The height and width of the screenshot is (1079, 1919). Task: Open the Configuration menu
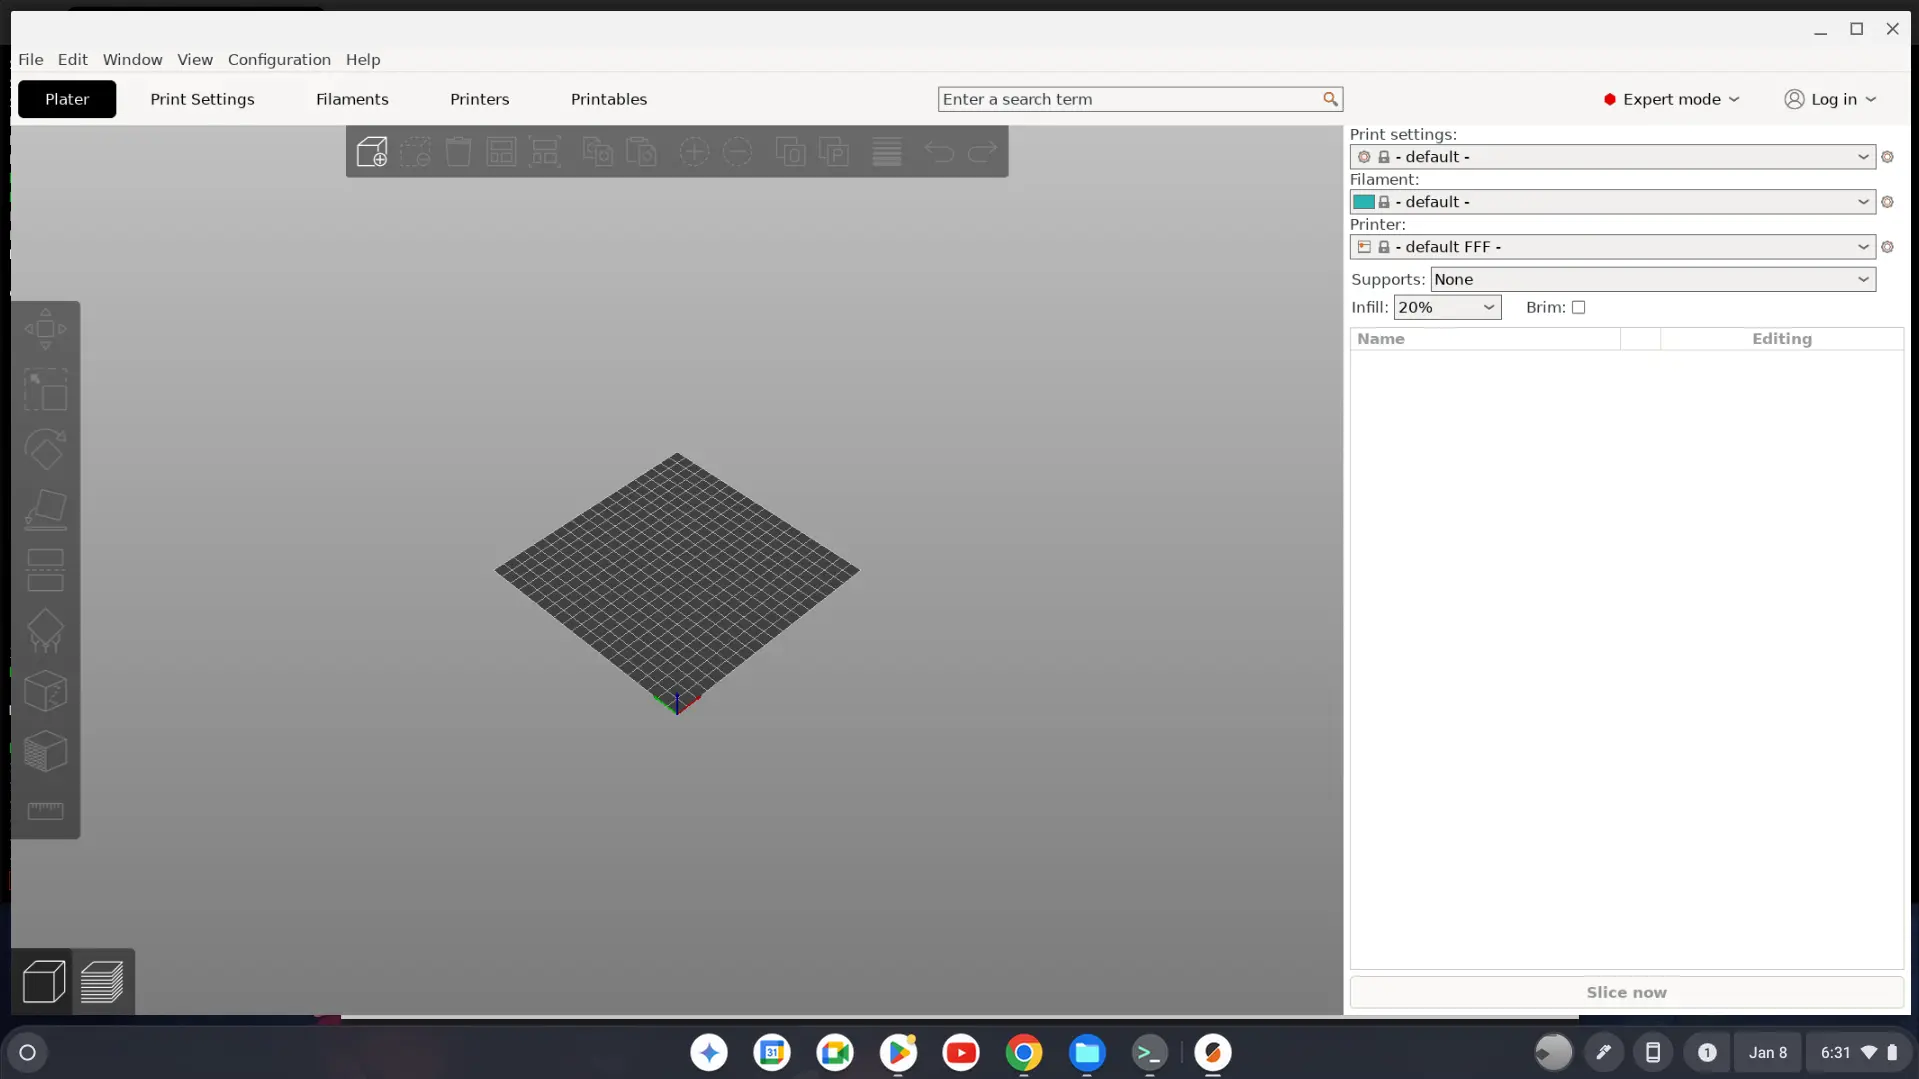pyautogui.click(x=279, y=60)
